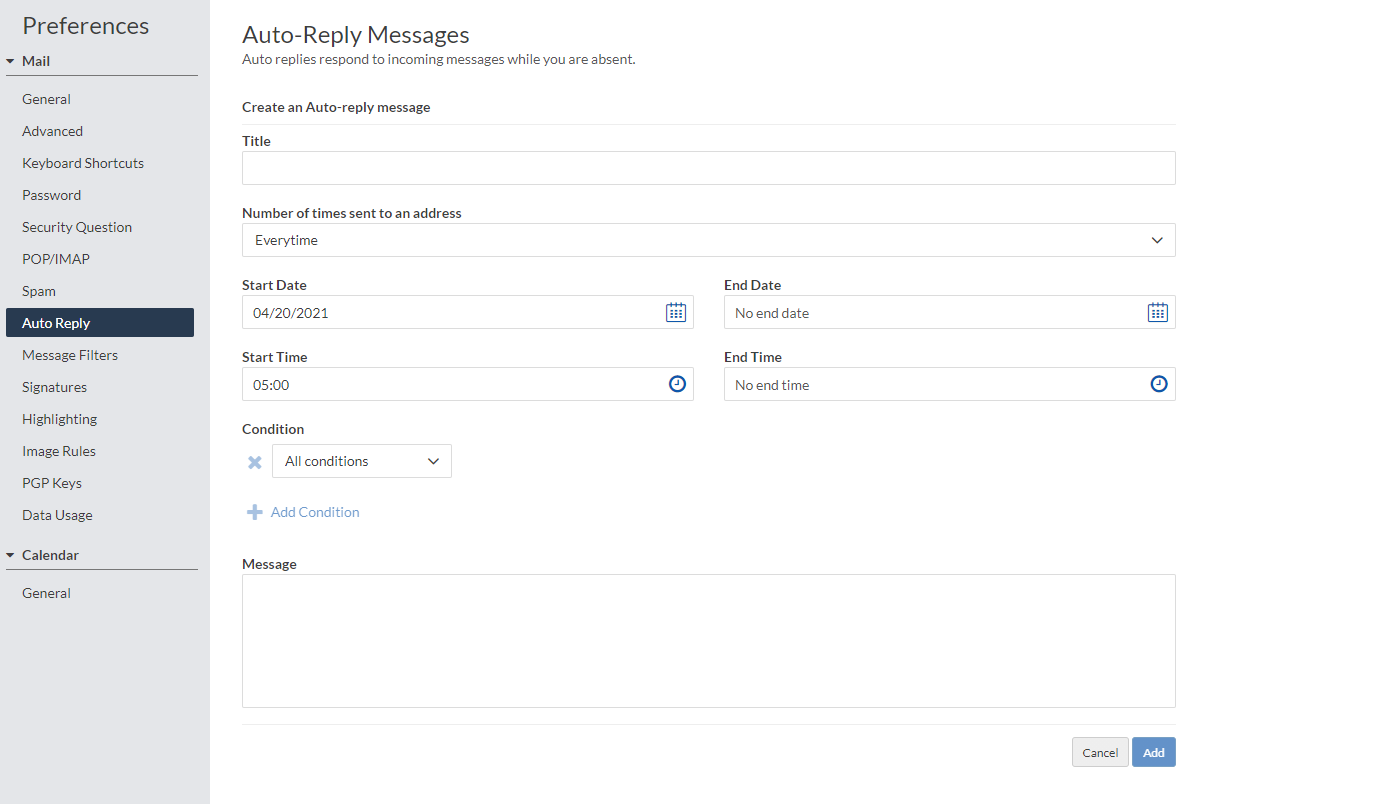Remove the condition with the X icon
Image resolution: width=1374 pixels, height=804 pixels.
(x=255, y=462)
